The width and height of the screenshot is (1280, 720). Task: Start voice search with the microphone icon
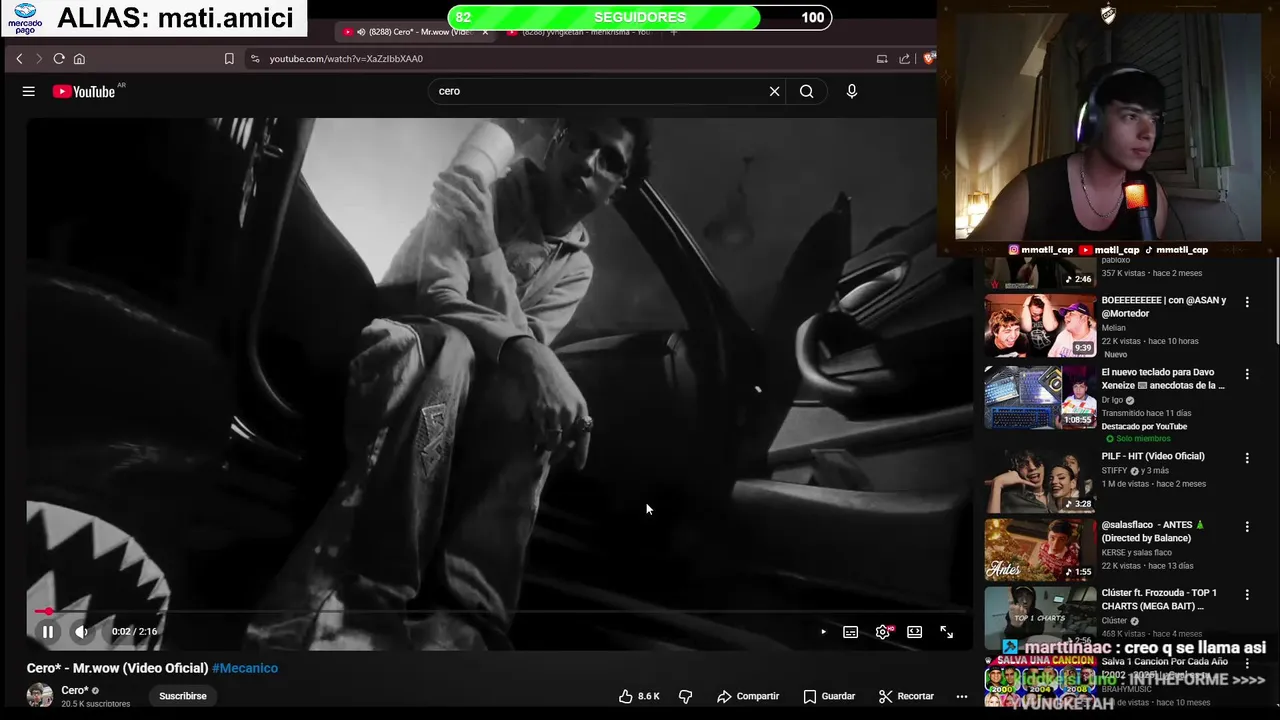pos(852,91)
